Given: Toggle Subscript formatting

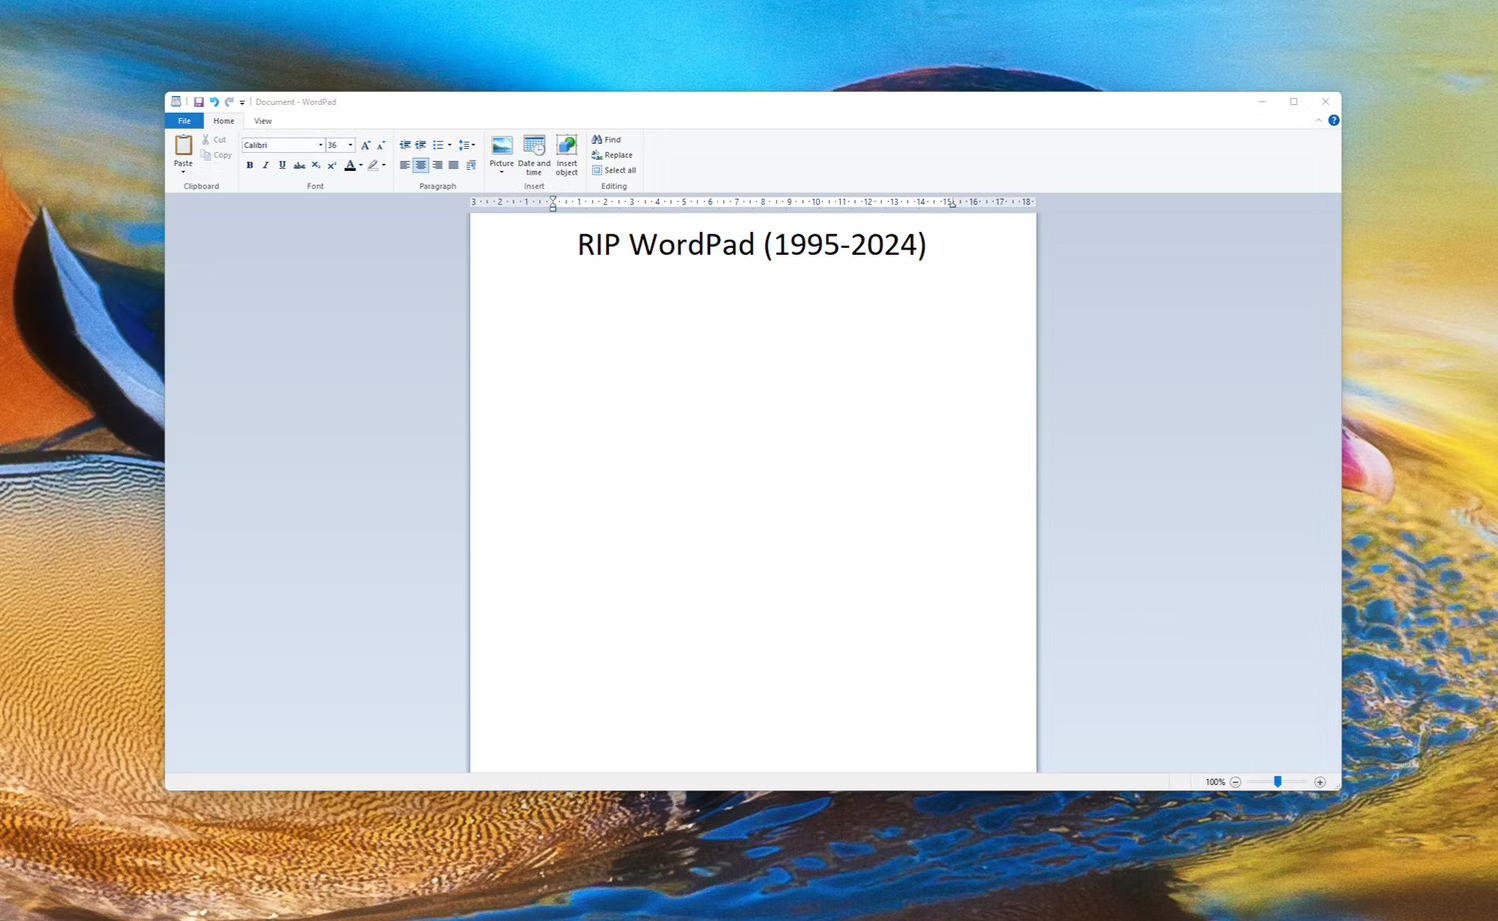Looking at the screenshot, I should 315,165.
